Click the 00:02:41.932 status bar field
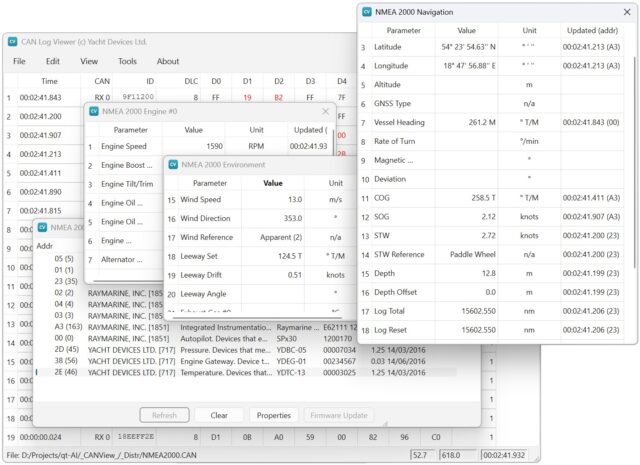The height and width of the screenshot is (465, 640). [504, 455]
